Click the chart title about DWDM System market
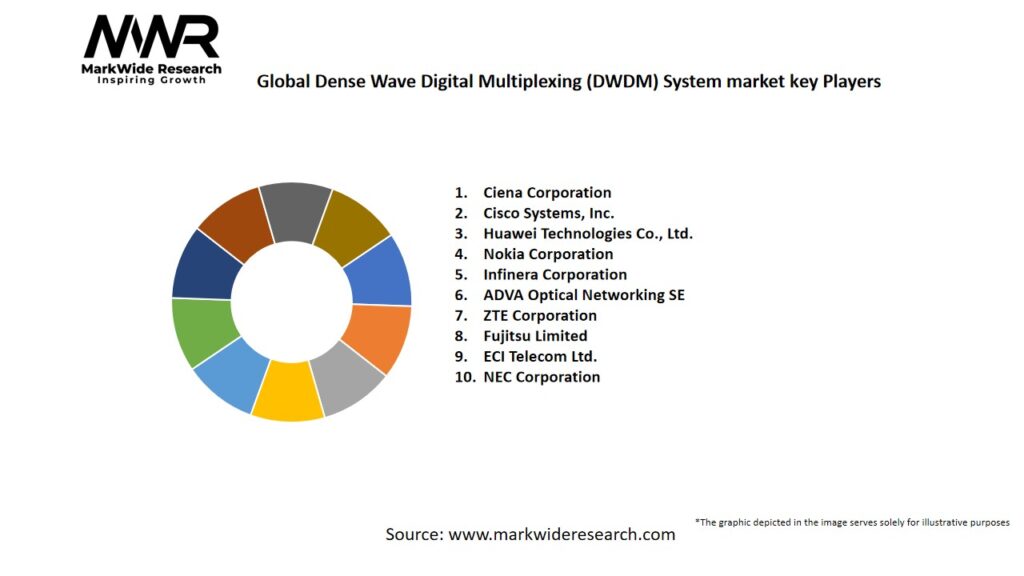This screenshot has height=576, width=1024. pyautogui.click(x=568, y=82)
